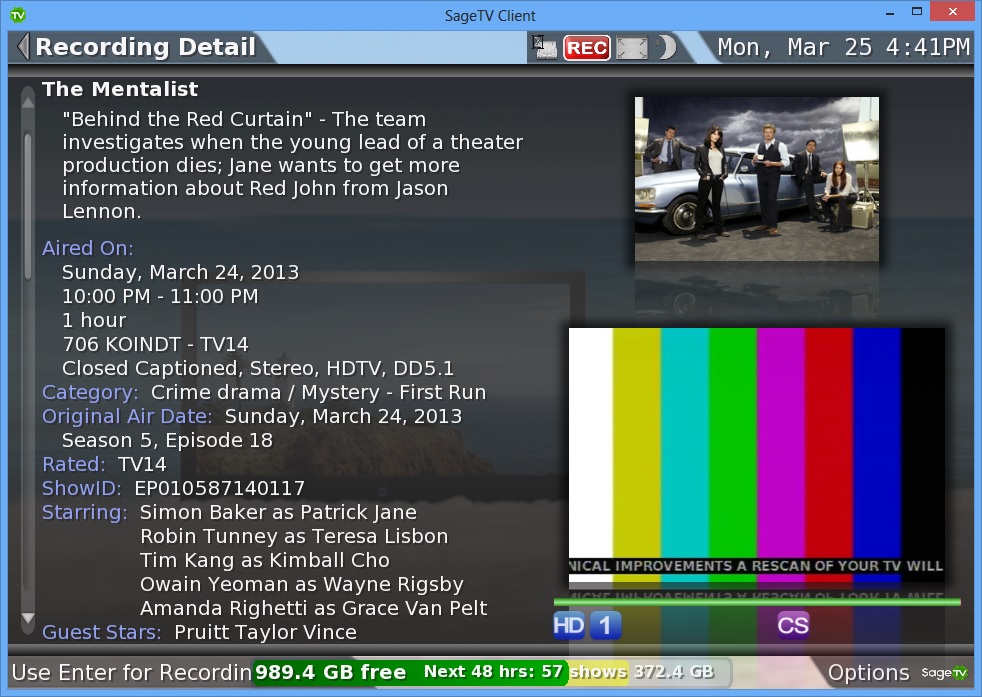Click the blue HD badge
Screen dimensions: 982x697
click(569, 625)
